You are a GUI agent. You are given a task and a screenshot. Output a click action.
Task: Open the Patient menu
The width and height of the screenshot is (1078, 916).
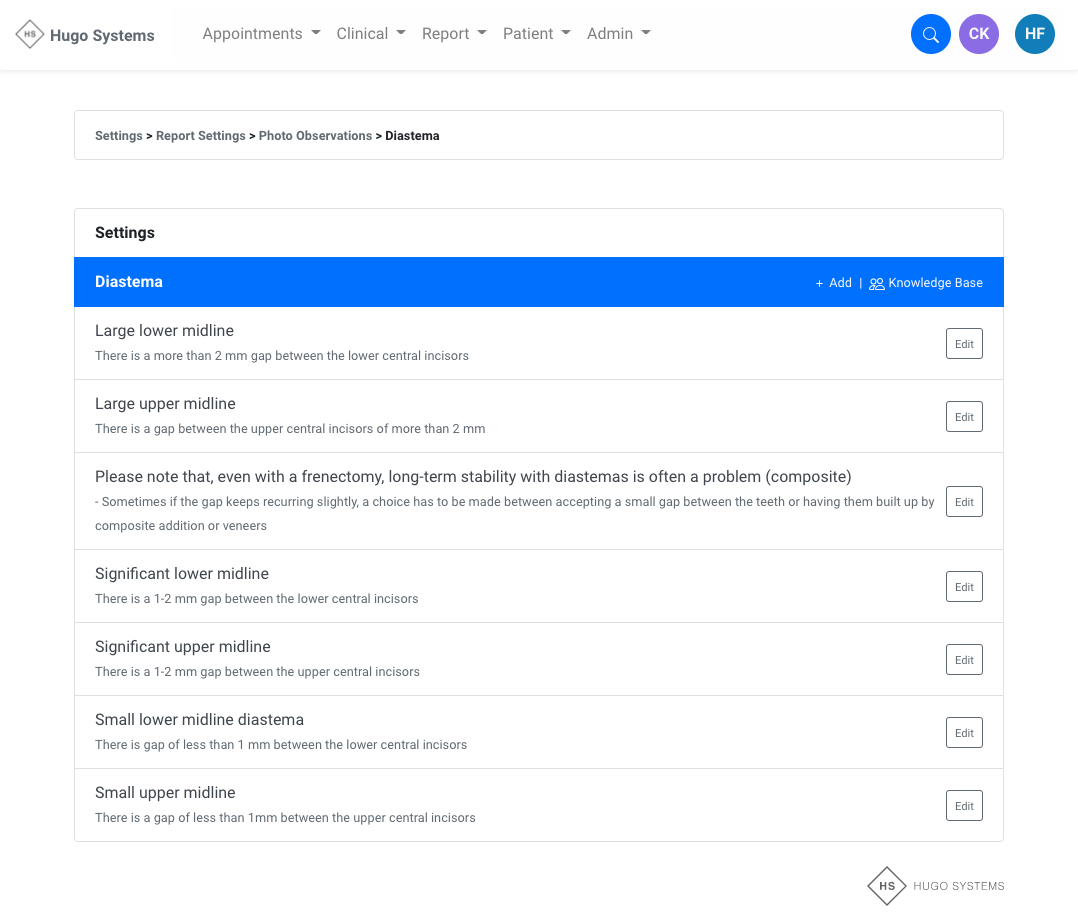pyautogui.click(x=537, y=34)
